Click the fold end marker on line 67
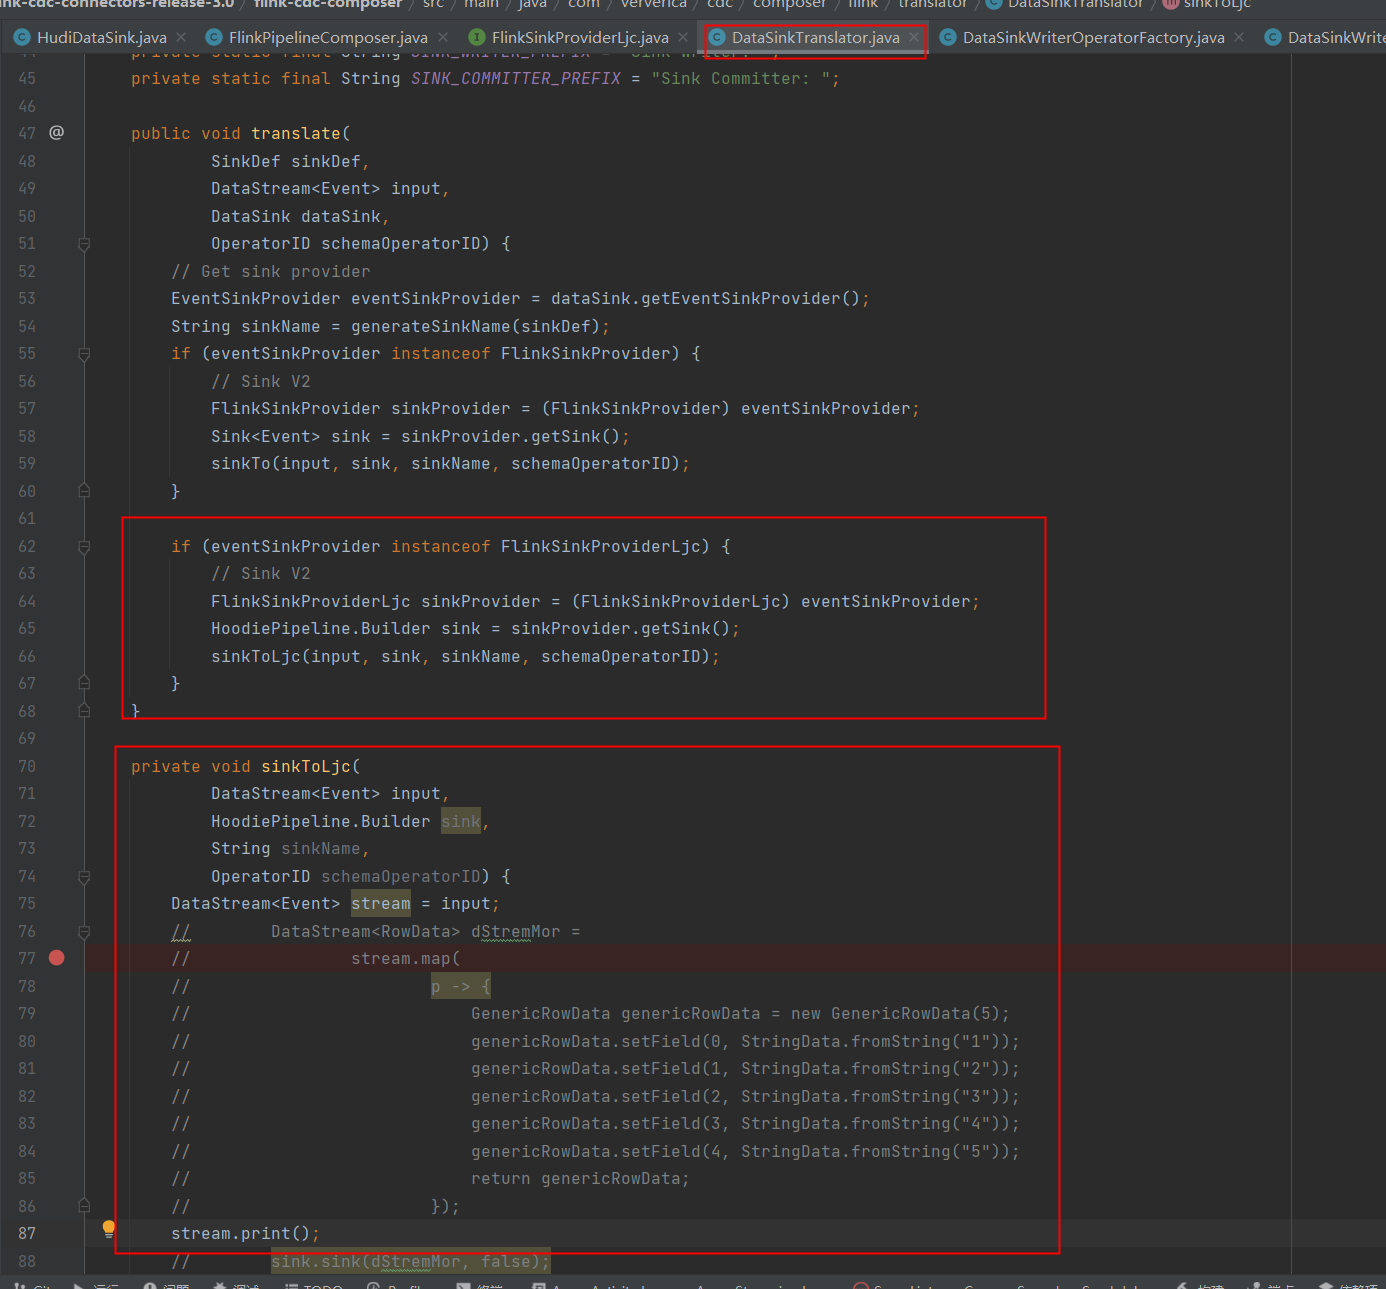Screen dimensions: 1386x1289 tap(84, 683)
